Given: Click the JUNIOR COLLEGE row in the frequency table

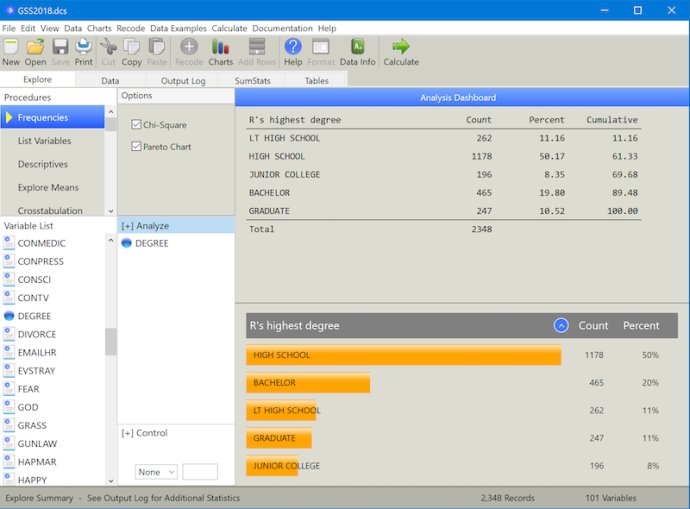Looking at the screenshot, I should [444, 175].
